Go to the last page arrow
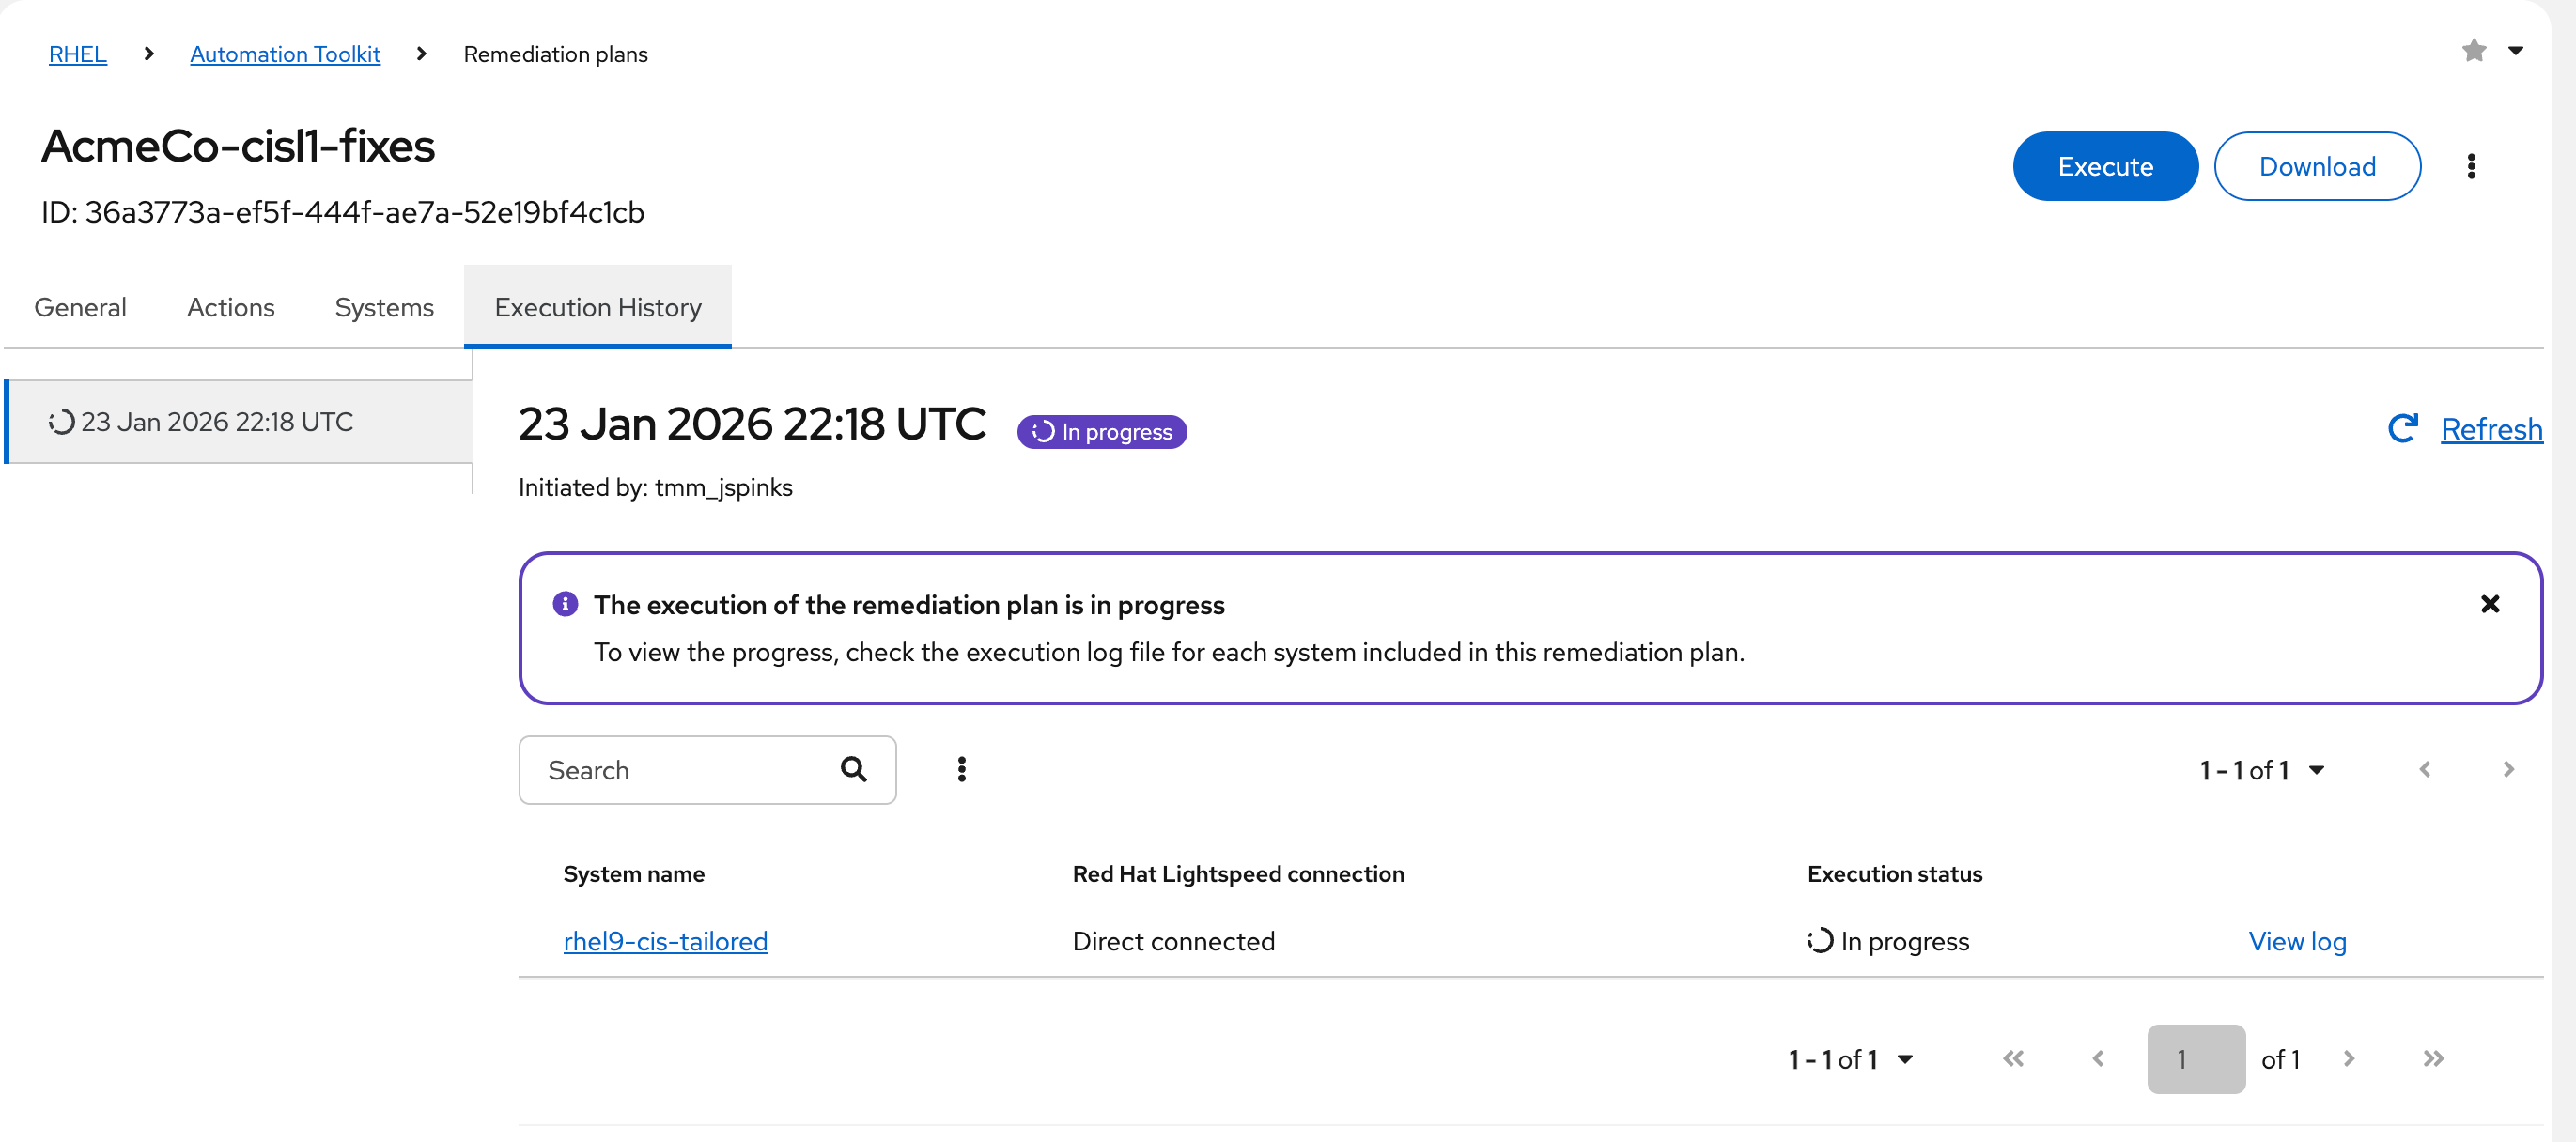Viewport: 2576px width, 1142px height. [2433, 1058]
